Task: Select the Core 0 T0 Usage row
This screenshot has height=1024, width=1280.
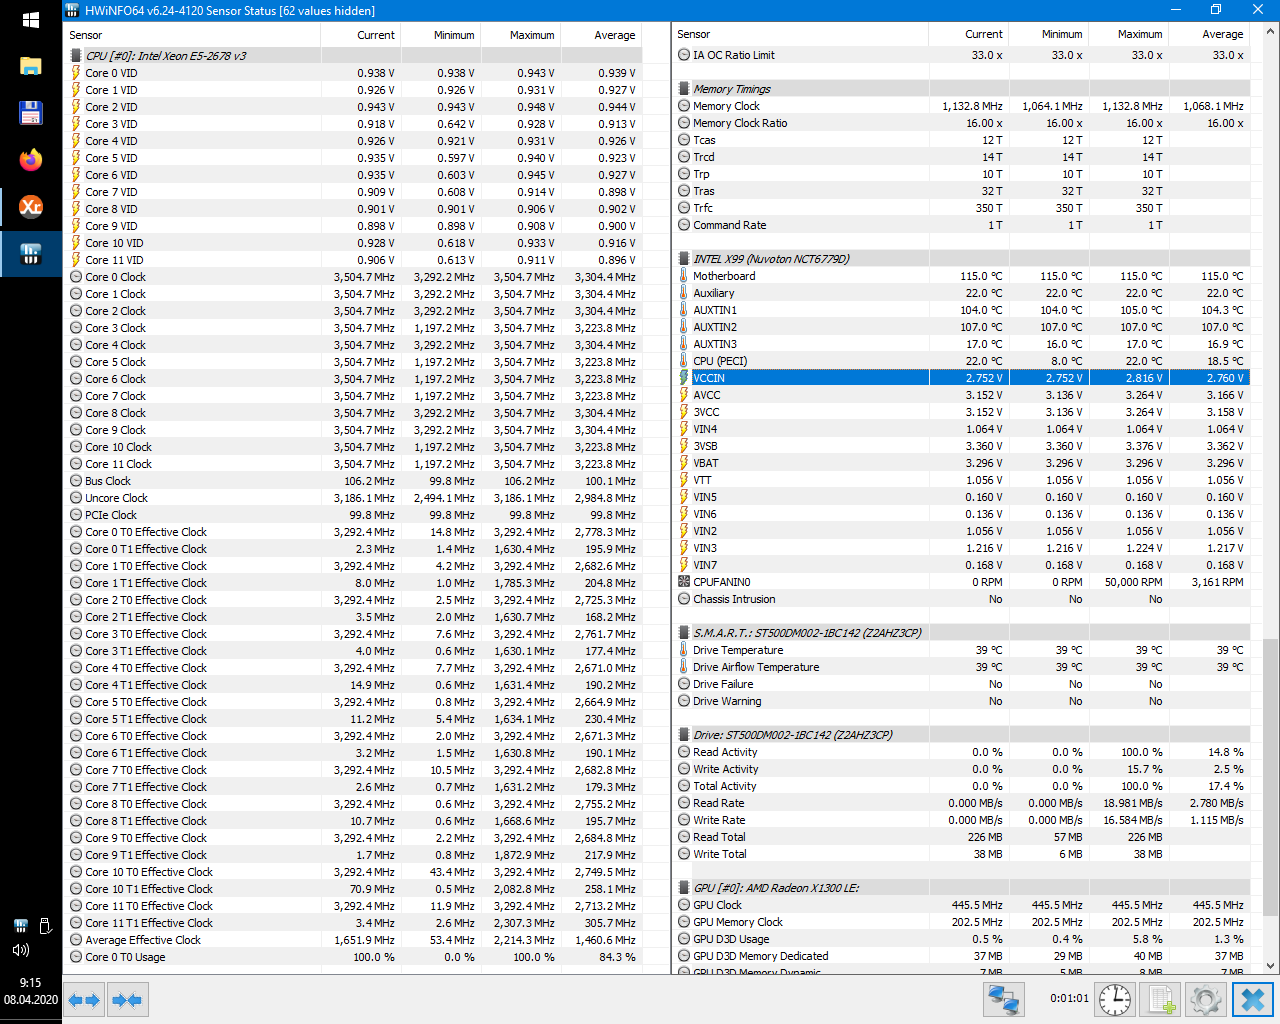Action: (353, 957)
